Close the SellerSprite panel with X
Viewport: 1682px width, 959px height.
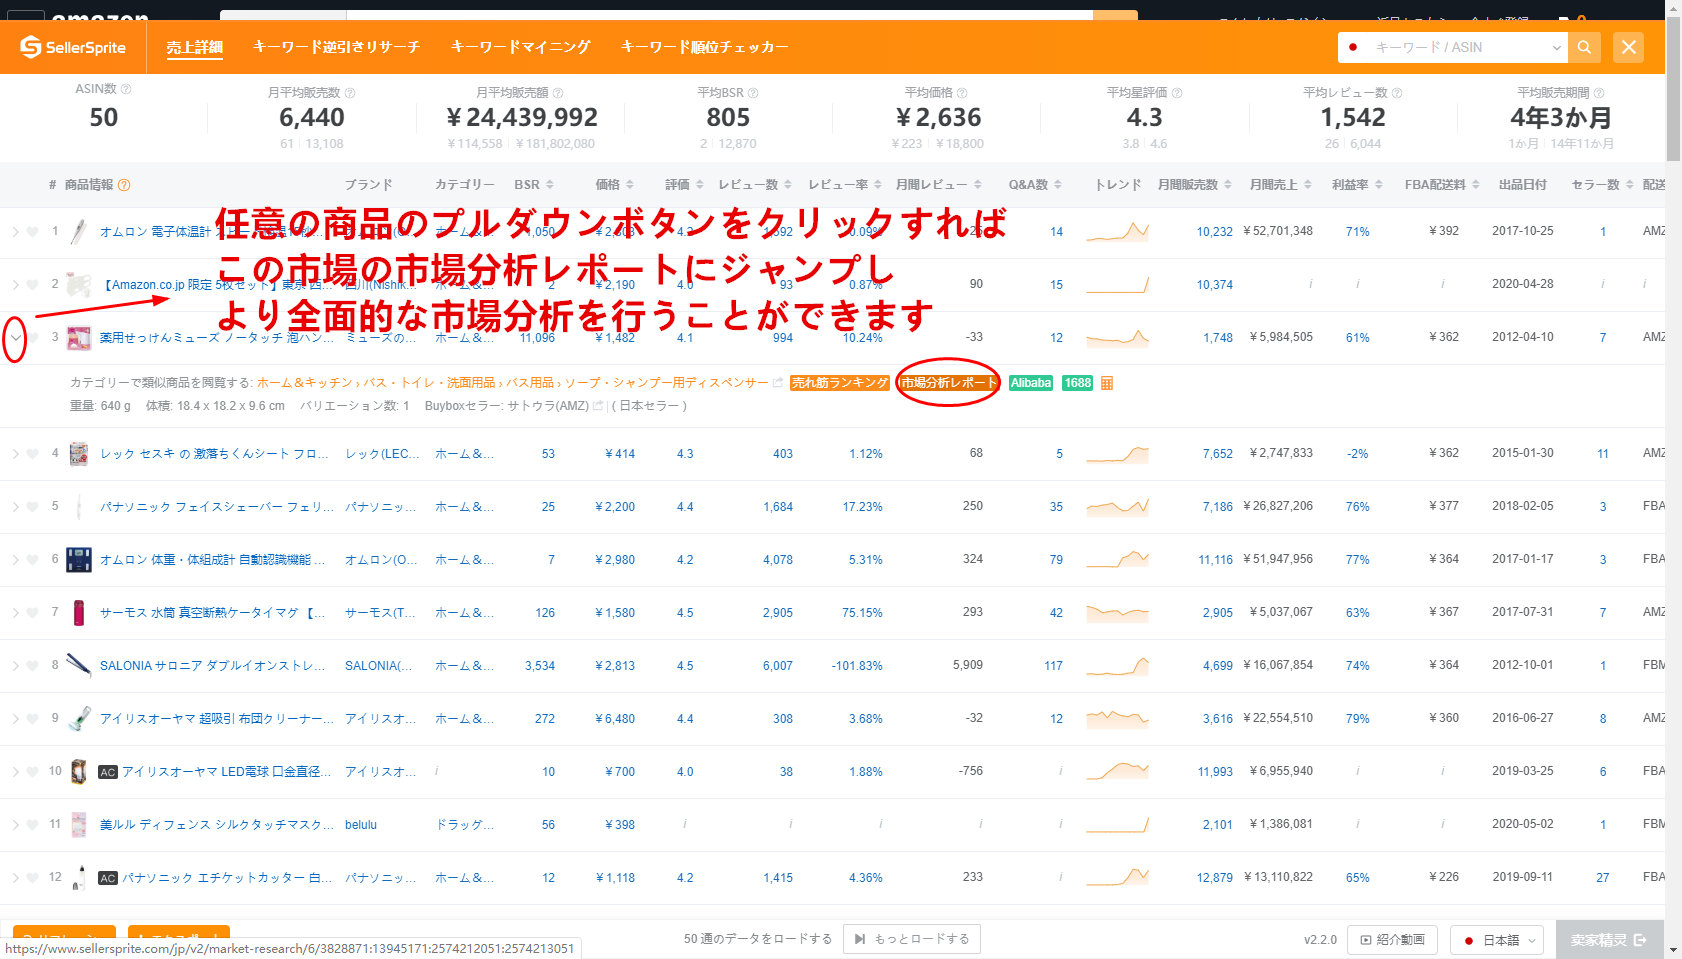[x=1628, y=47]
